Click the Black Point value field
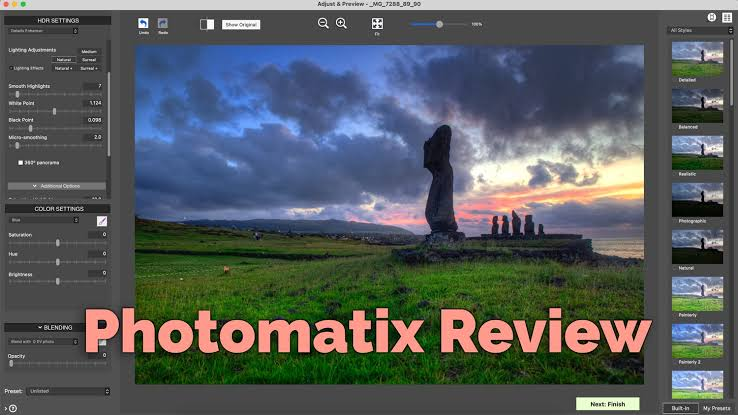Image resolution: width=738 pixels, height=415 pixels. [93, 120]
